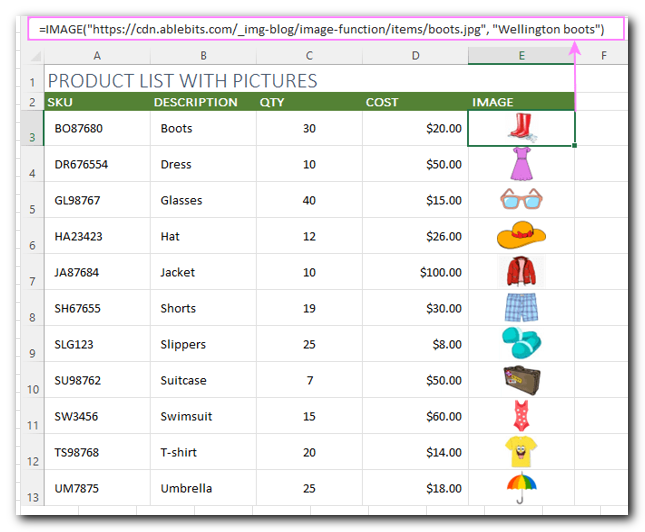Select the $18.00 cost cell
Screen dimensions: 645x532
tap(415, 488)
